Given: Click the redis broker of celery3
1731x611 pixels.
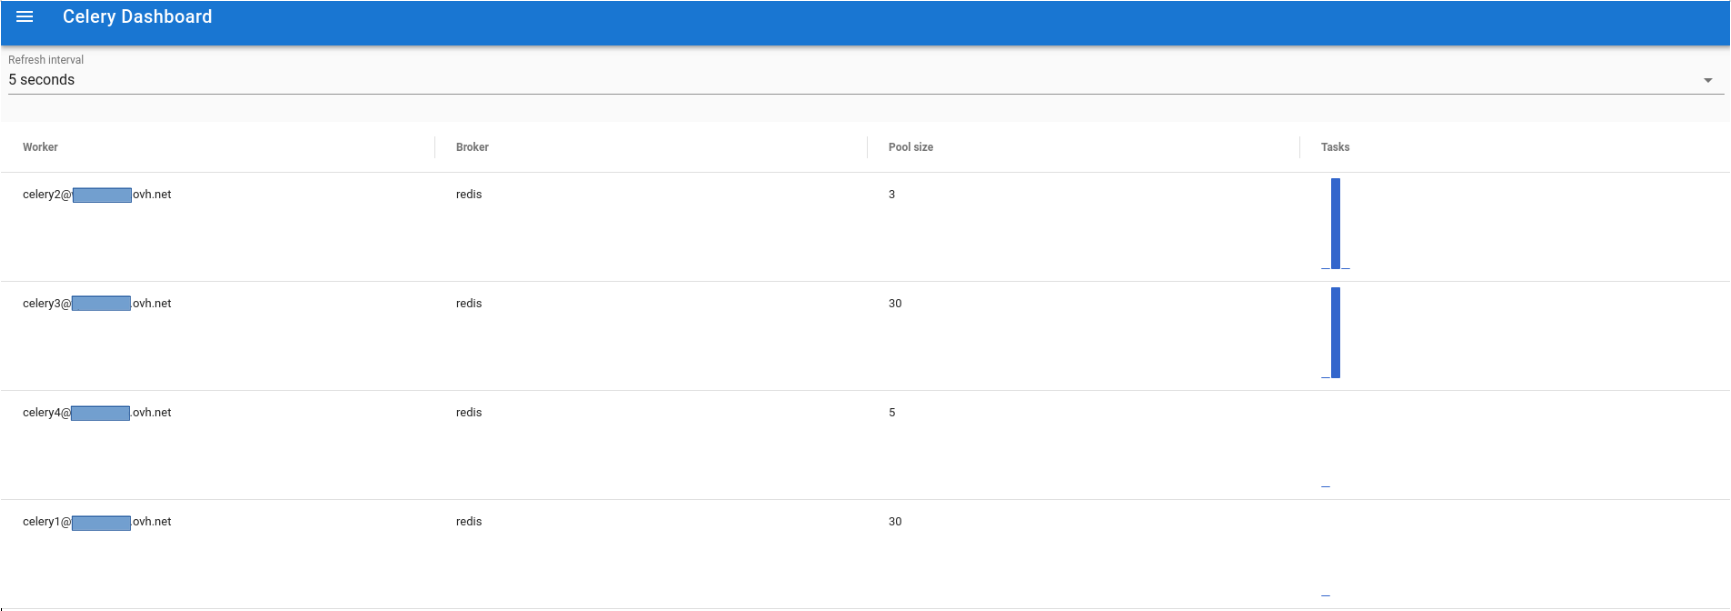Looking at the screenshot, I should (469, 304).
